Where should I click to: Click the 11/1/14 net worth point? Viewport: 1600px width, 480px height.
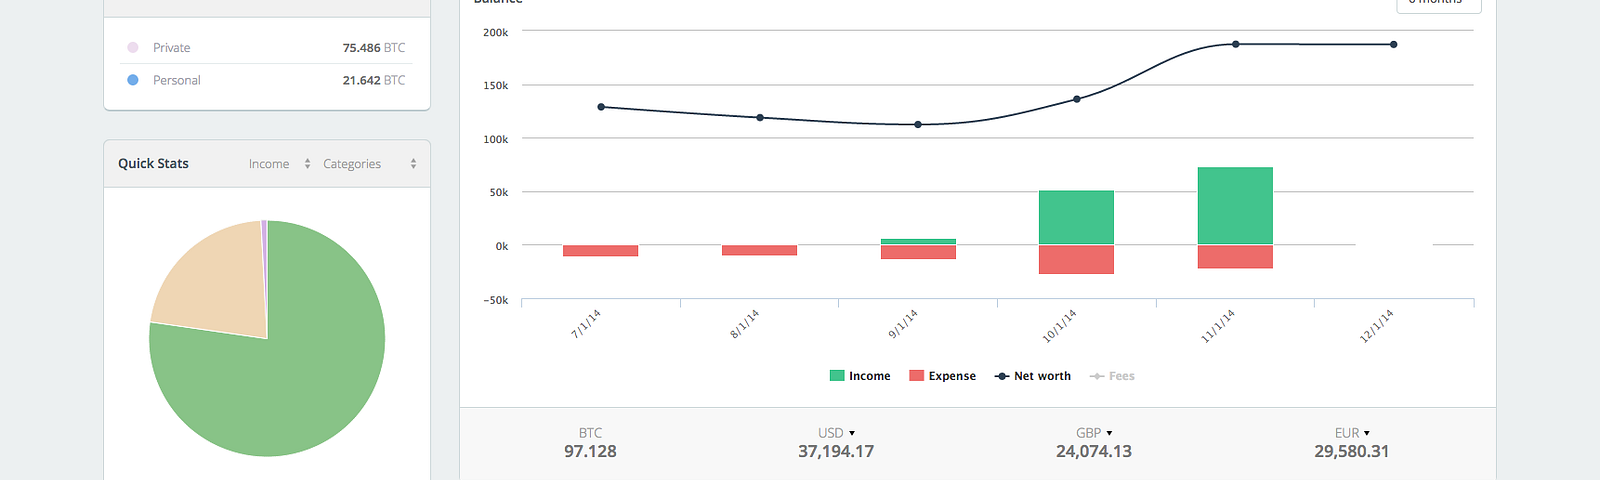click(x=1236, y=44)
